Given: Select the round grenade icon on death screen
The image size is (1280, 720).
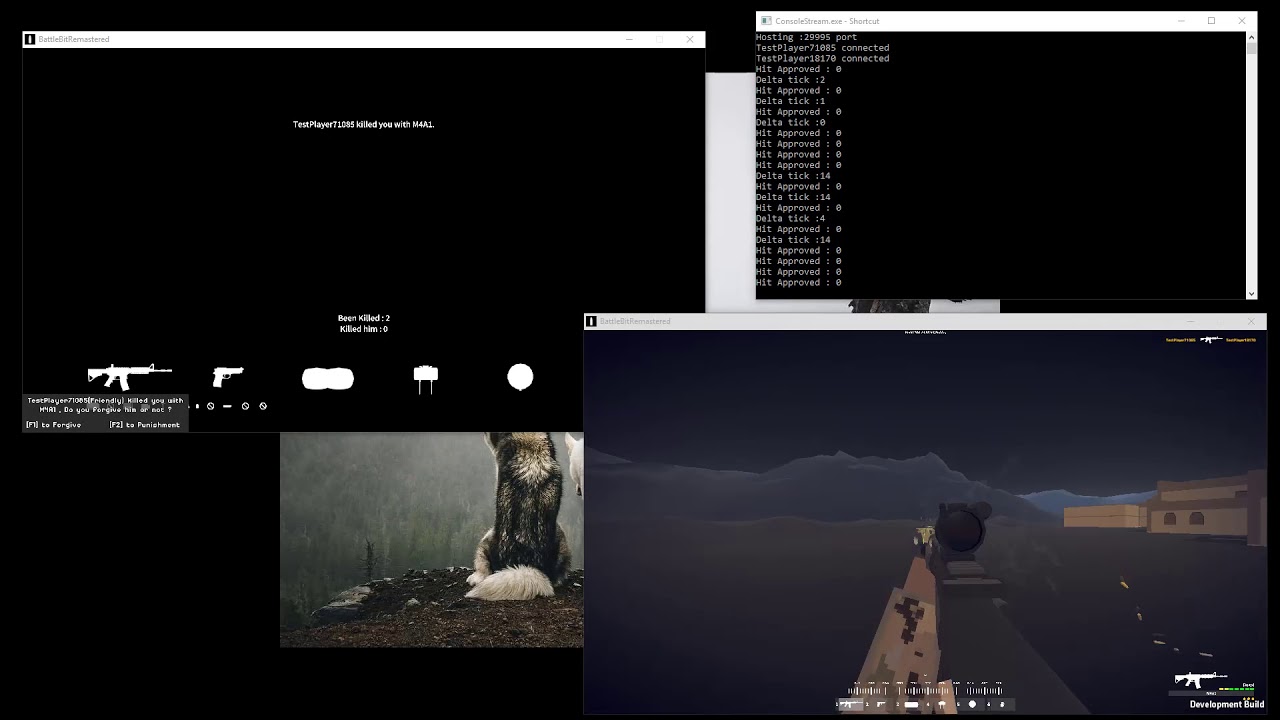Looking at the screenshot, I should coord(520,377).
